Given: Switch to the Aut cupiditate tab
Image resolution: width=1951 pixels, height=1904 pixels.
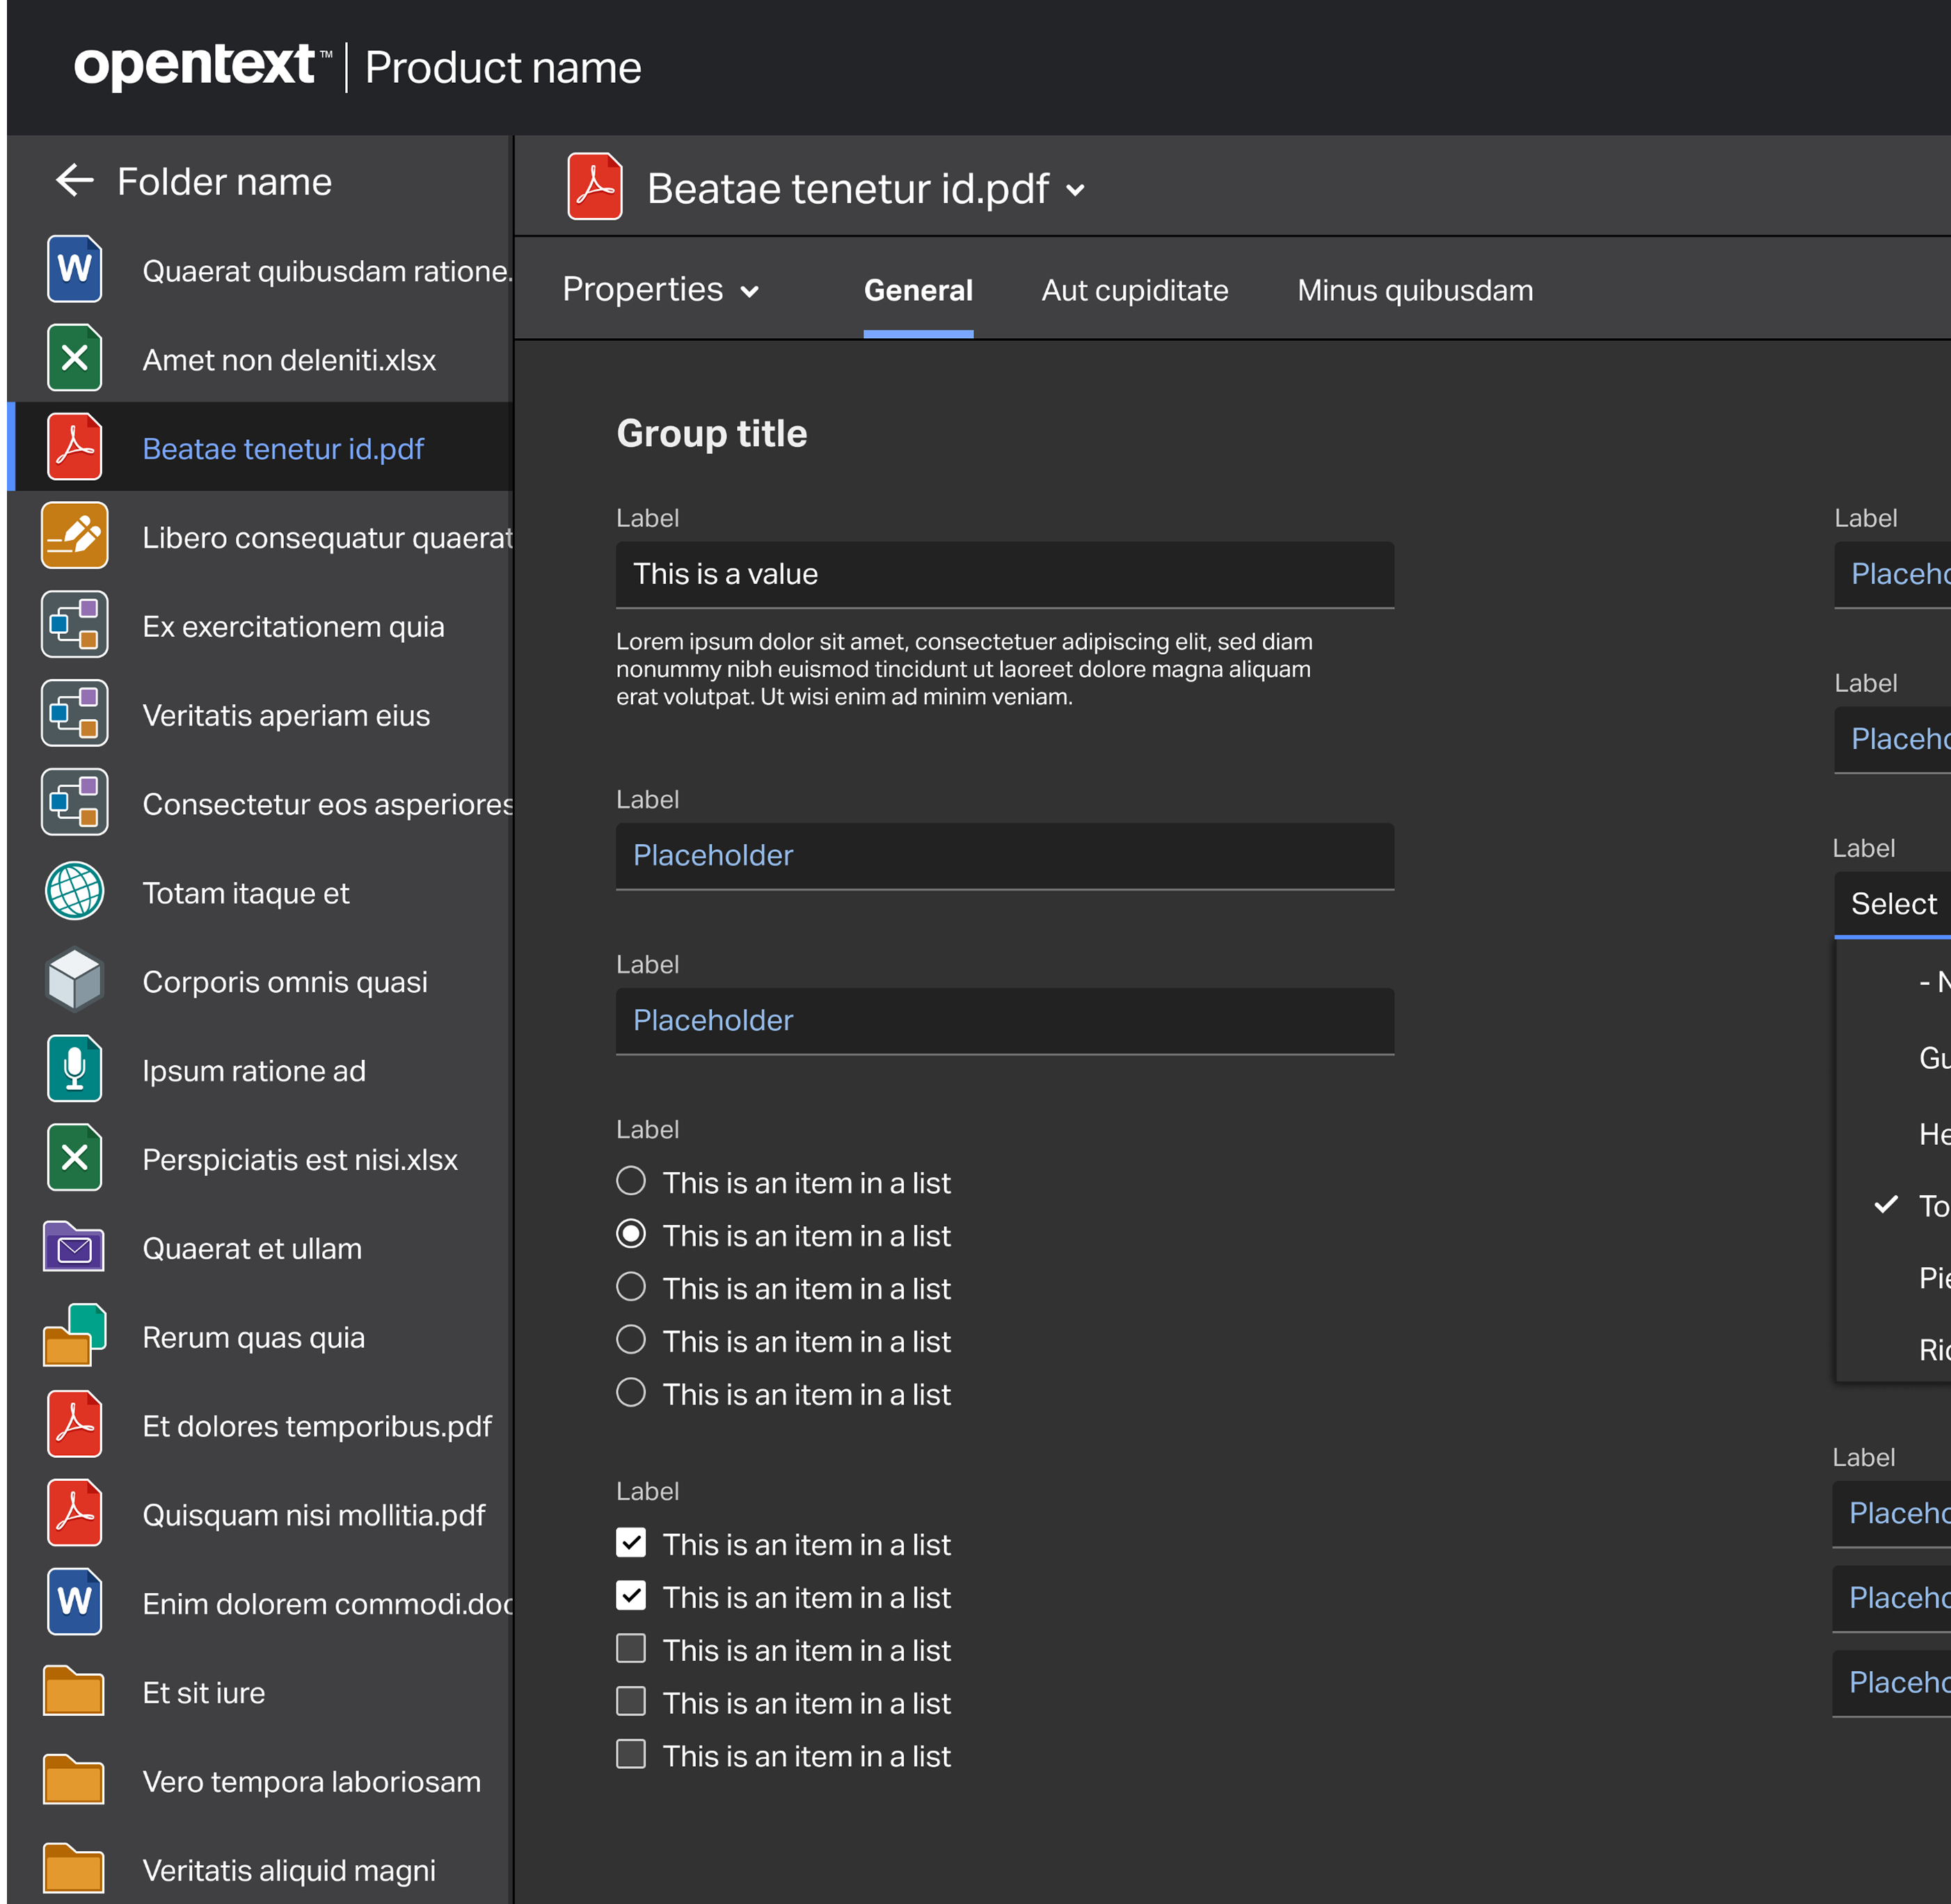Looking at the screenshot, I should coord(1135,289).
